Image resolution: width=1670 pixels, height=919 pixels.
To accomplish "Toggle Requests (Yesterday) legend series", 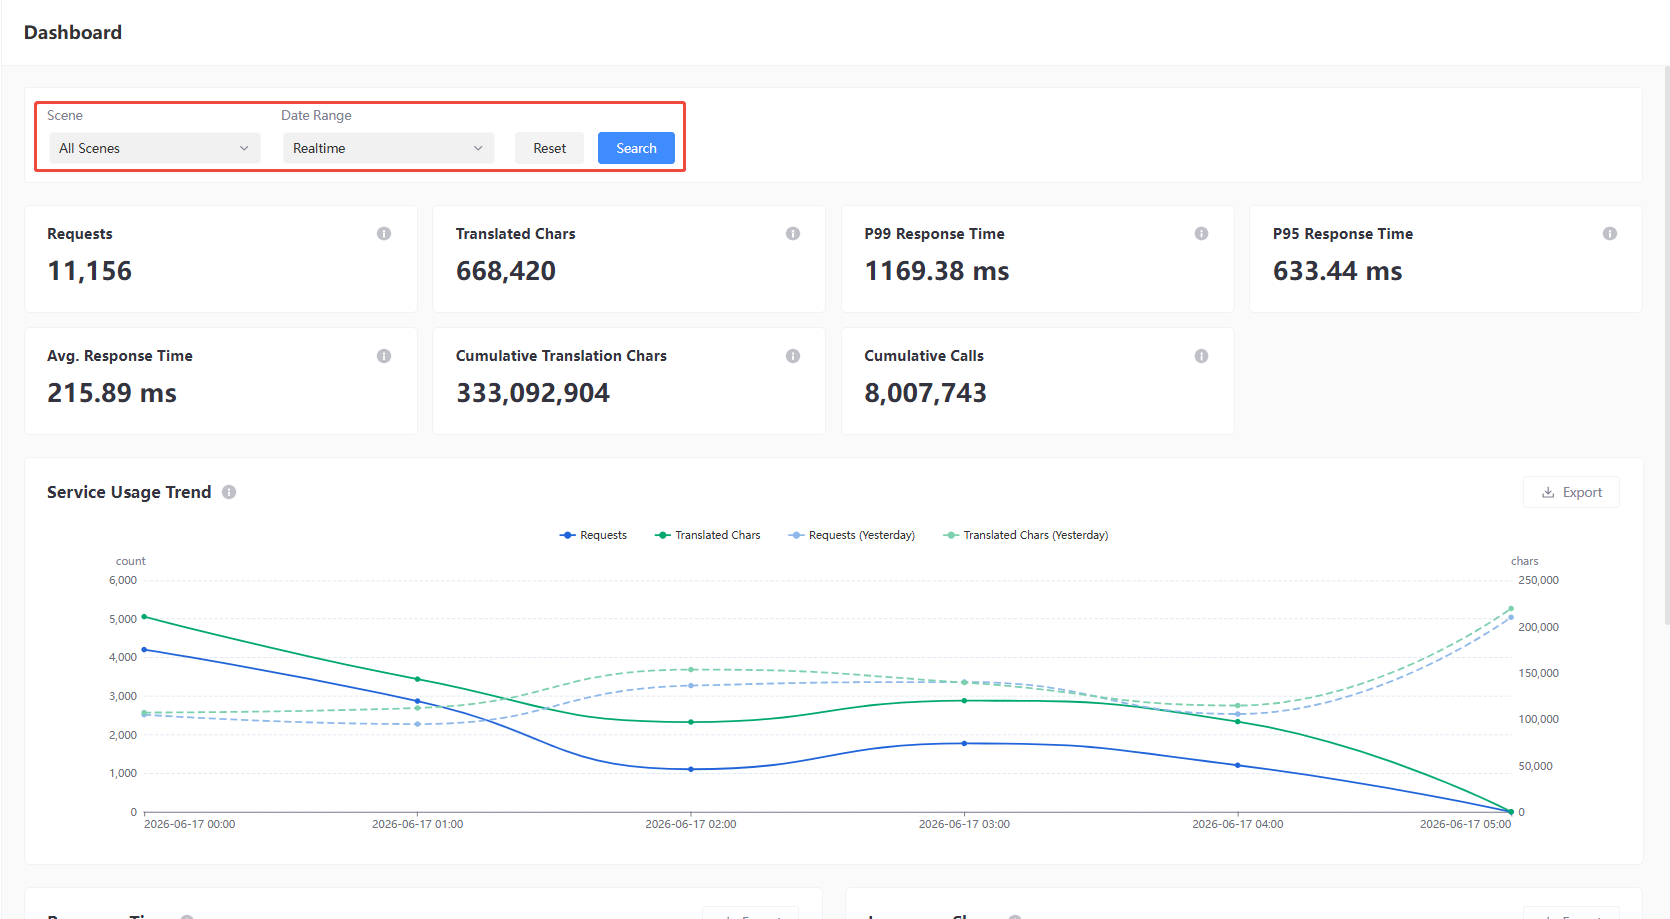I will (852, 535).
